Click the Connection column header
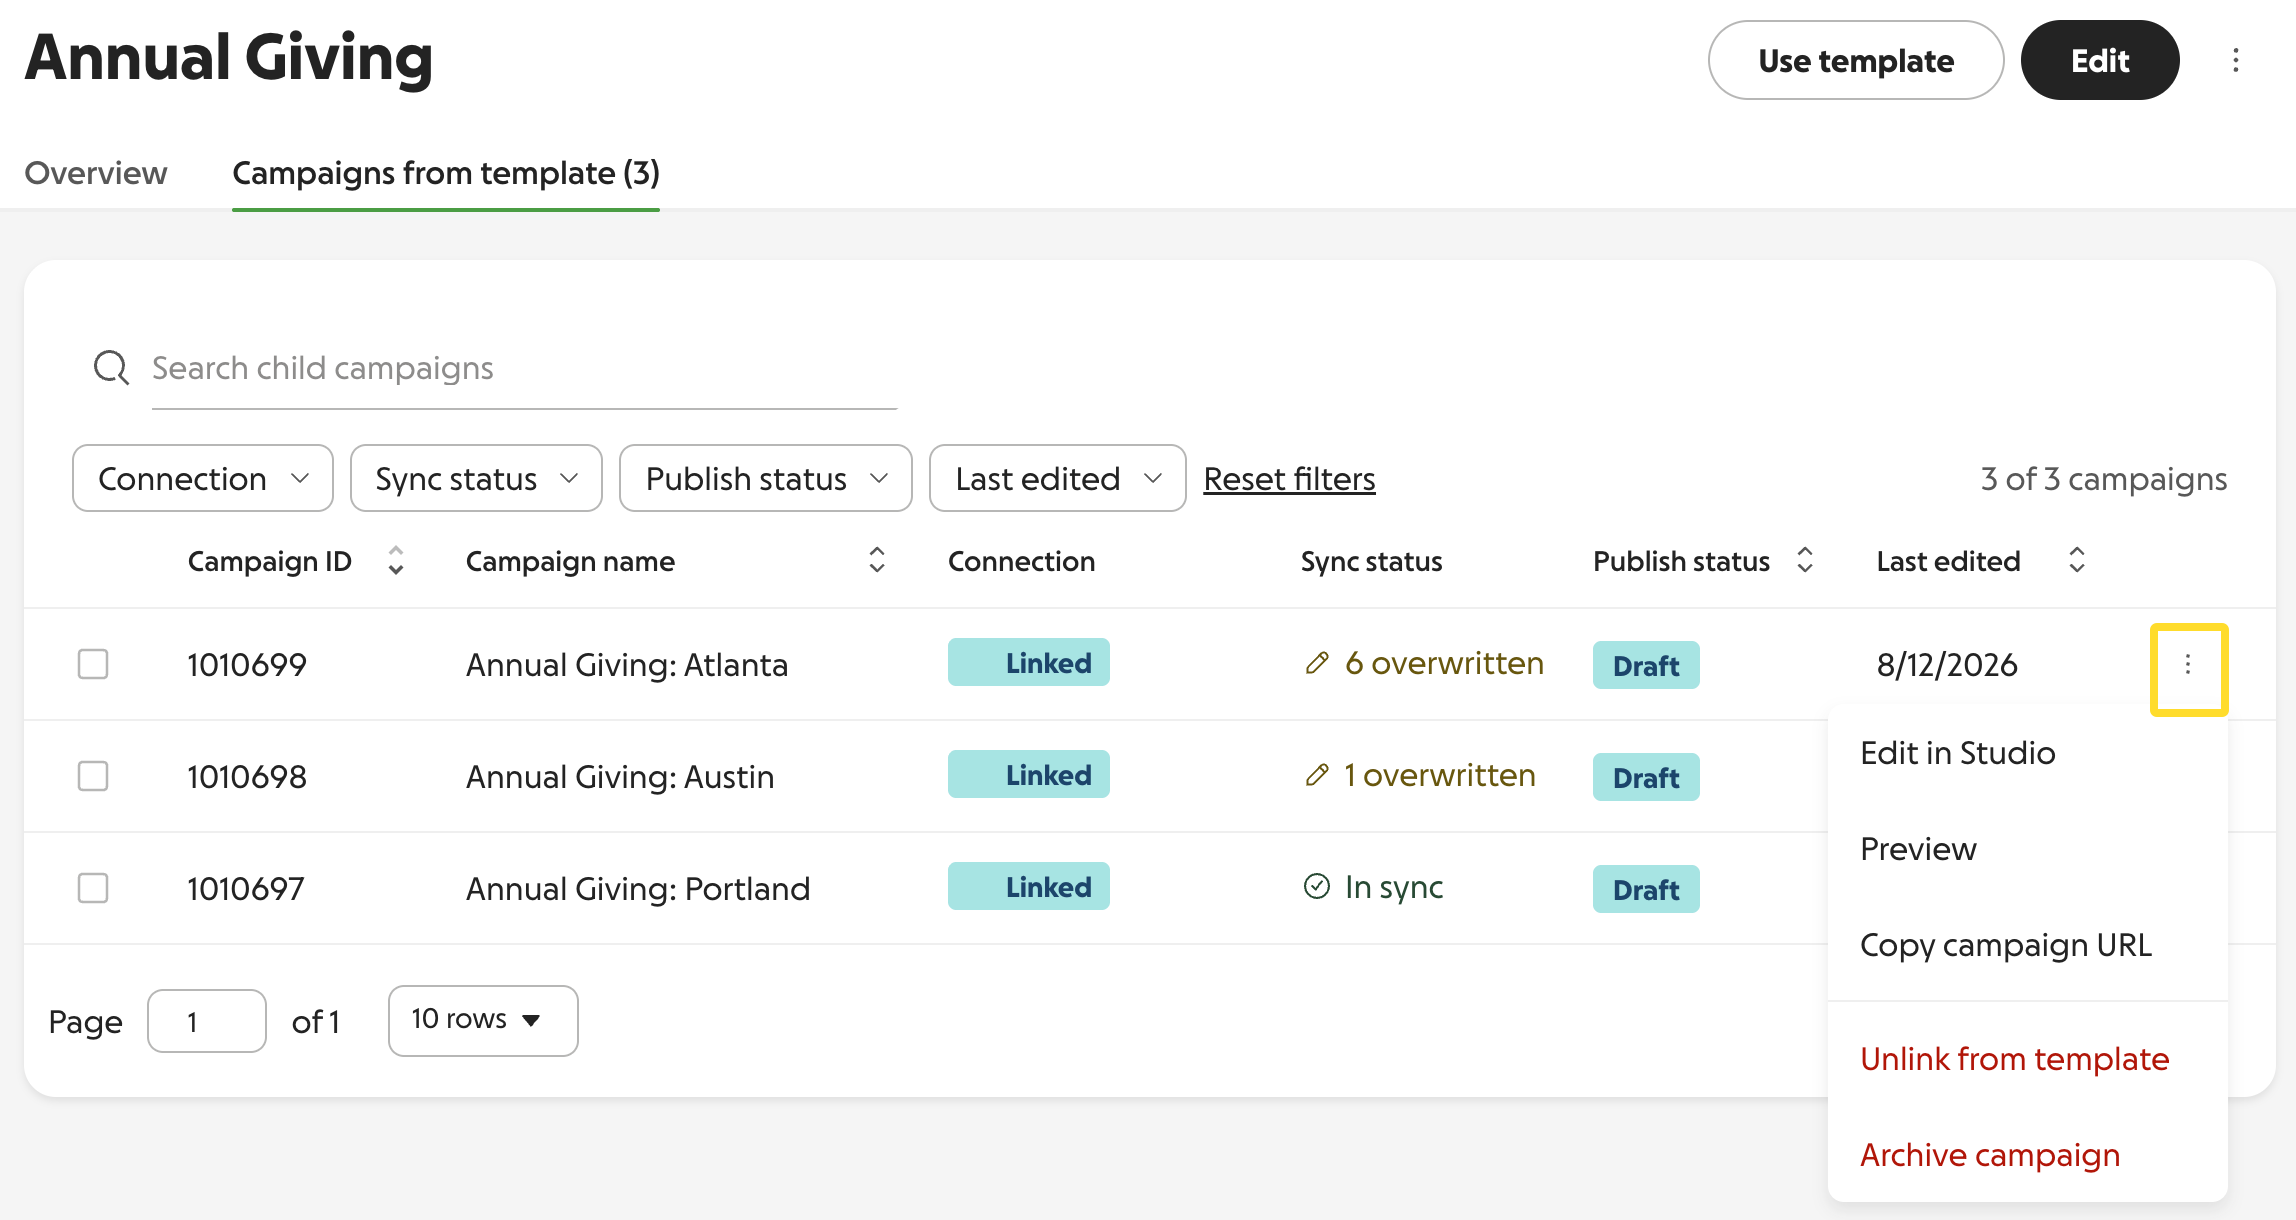Image resolution: width=2296 pixels, height=1220 pixels. tap(1021, 561)
